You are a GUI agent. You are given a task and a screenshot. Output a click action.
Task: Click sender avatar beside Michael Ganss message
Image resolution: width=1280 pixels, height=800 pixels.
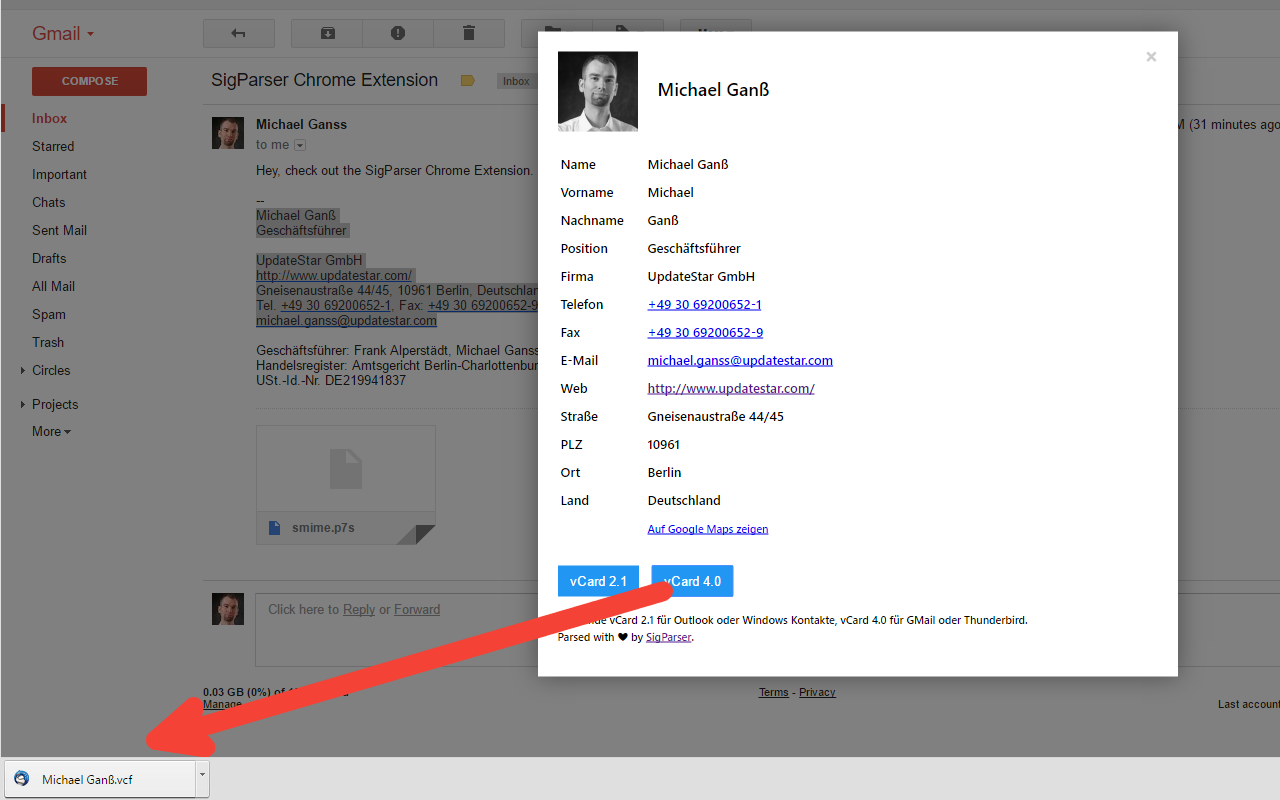coord(228,133)
